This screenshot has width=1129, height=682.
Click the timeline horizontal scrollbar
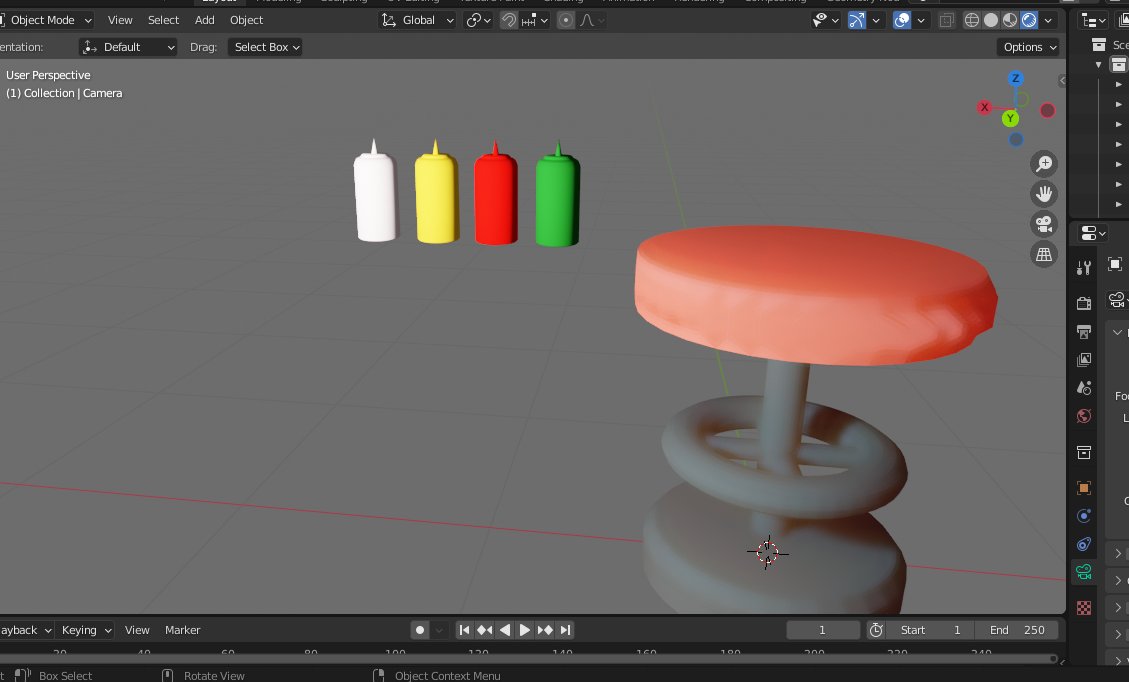529,659
